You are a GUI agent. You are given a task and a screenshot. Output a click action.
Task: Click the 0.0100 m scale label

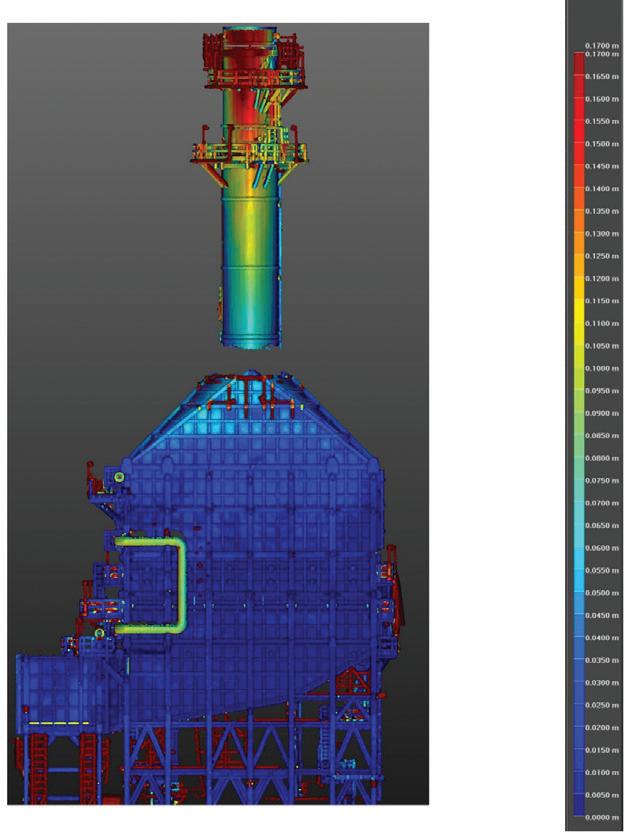(x=602, y=772)
